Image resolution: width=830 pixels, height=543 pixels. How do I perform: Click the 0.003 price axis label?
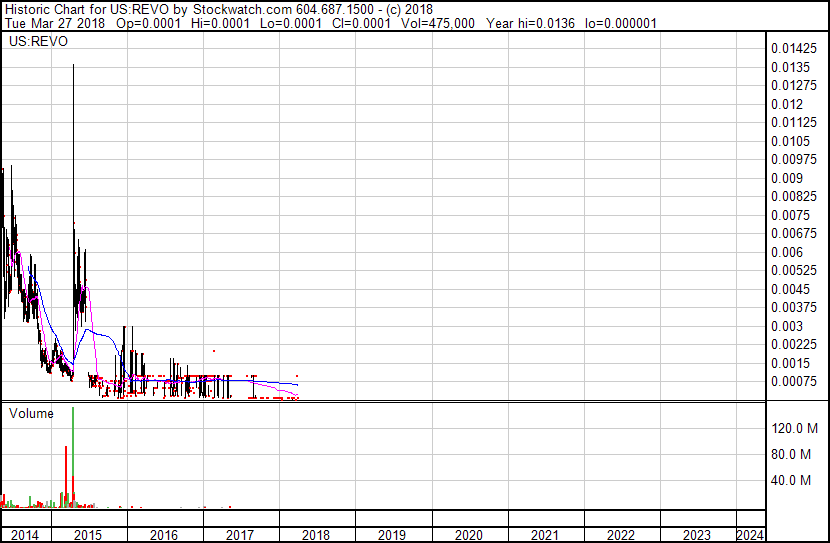[787, 326]
